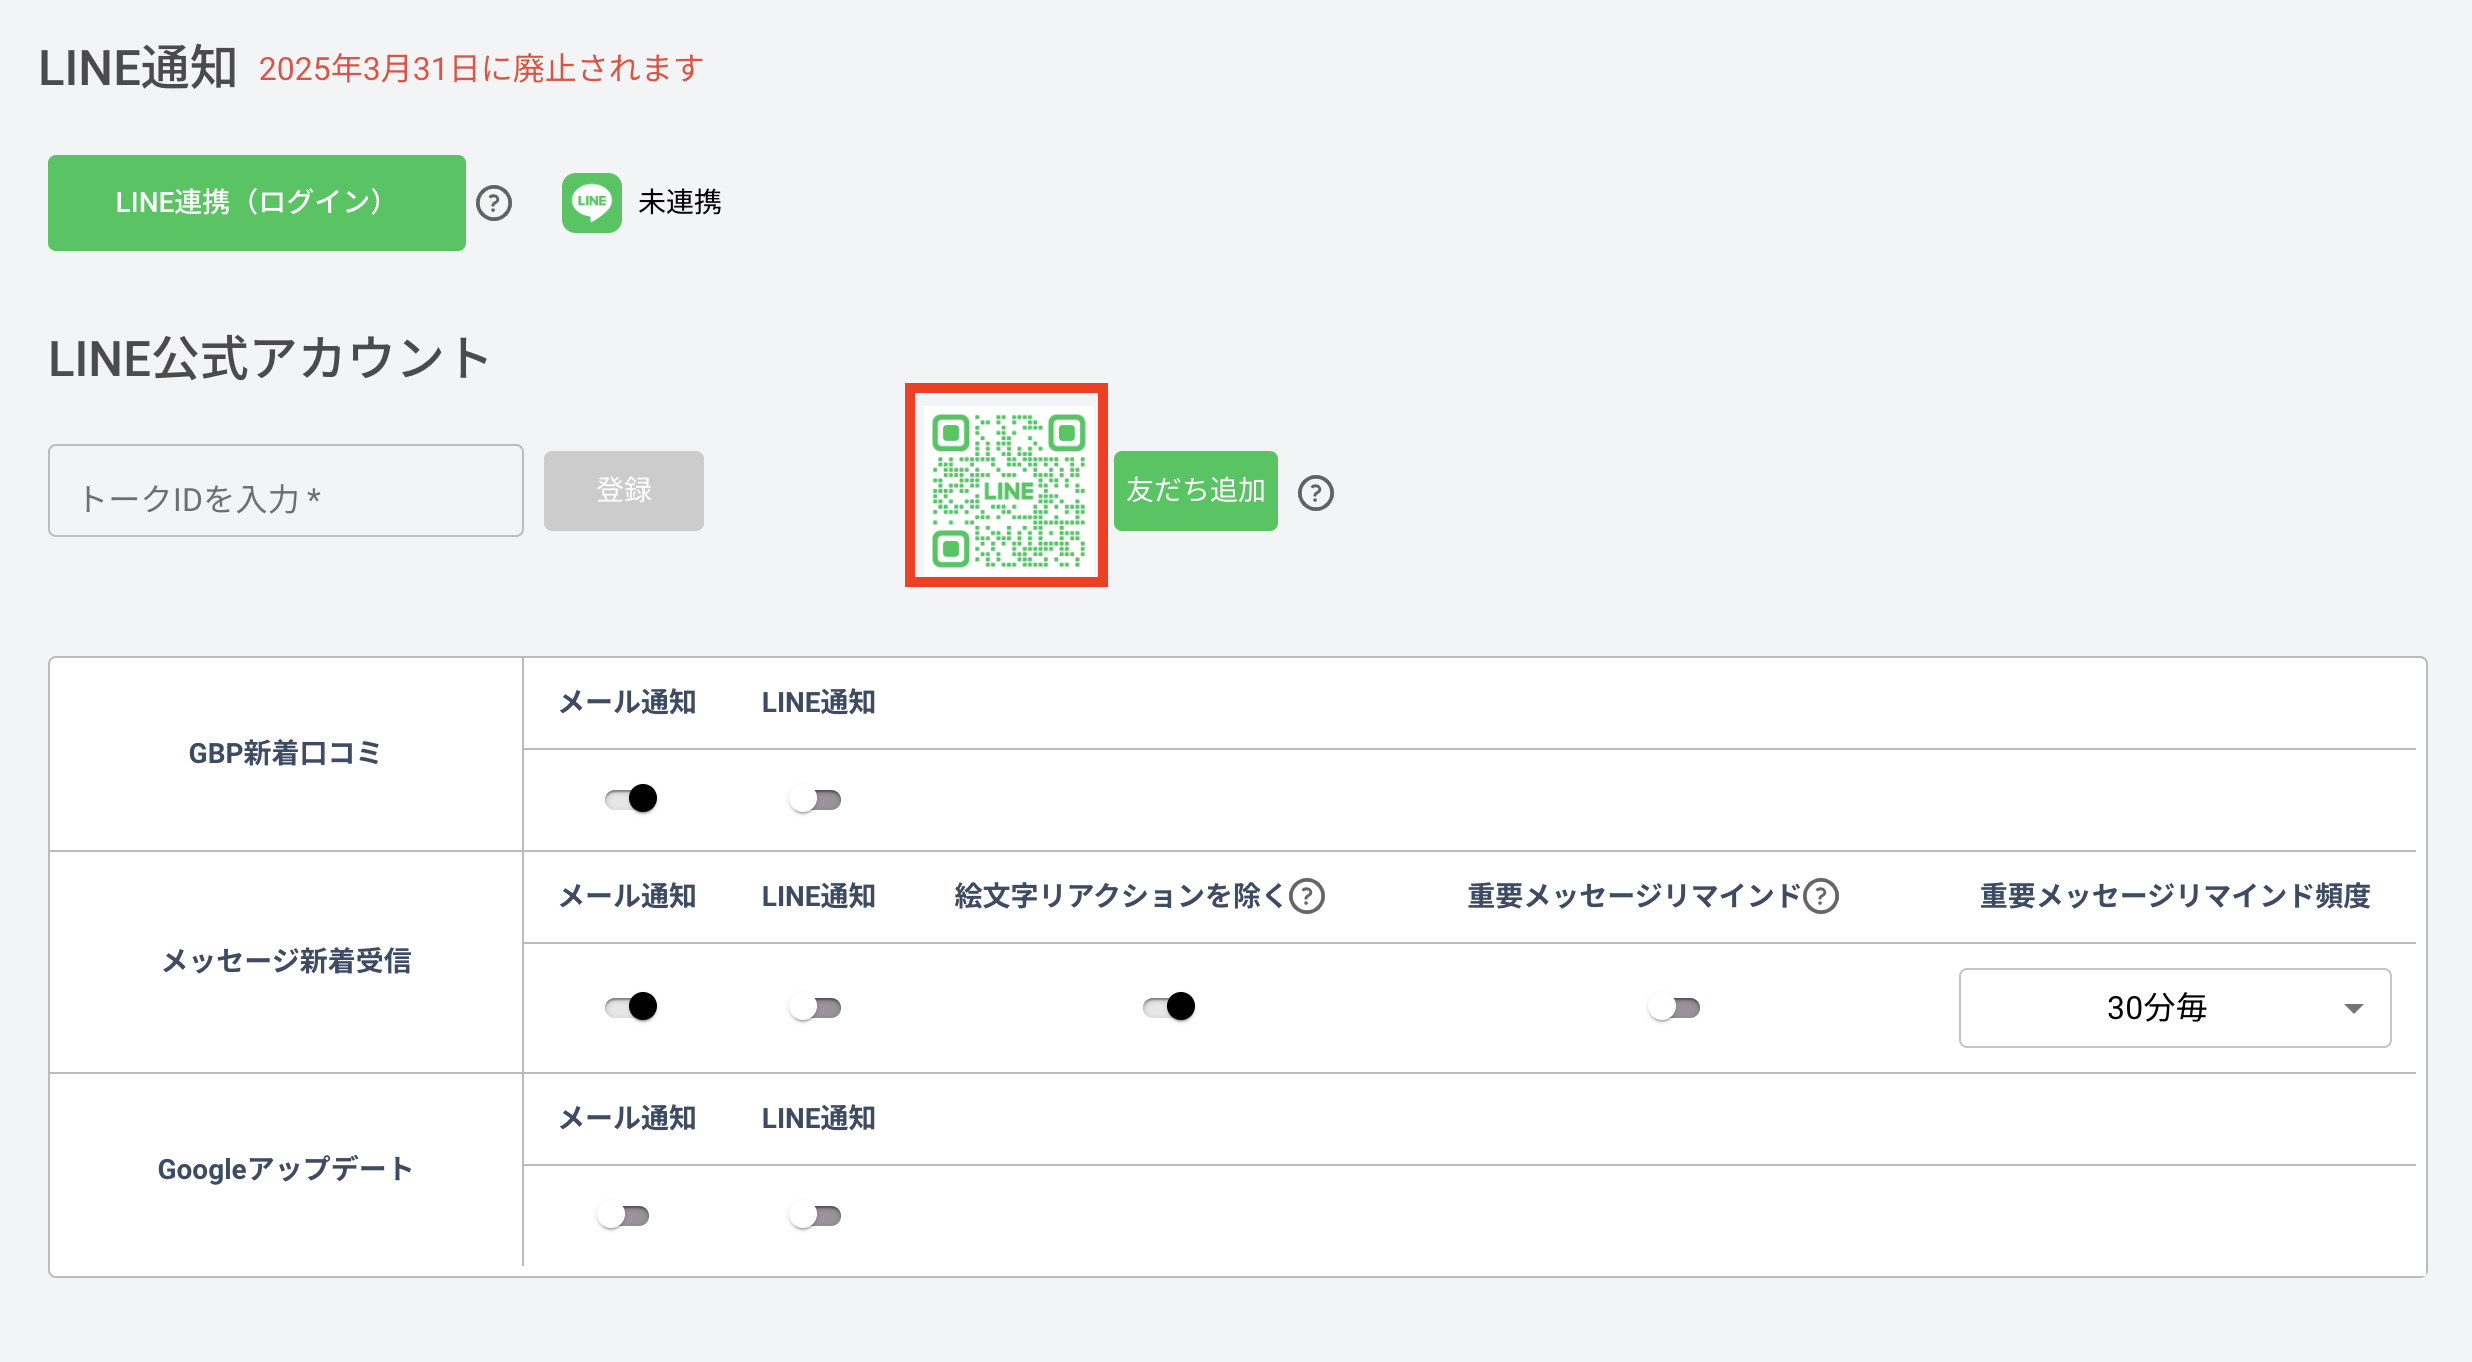Click the LINE連携（ログイン）button
The width and height of the screenshot is (2472, 1362).
pyautogui.click(x=256, y=202)
